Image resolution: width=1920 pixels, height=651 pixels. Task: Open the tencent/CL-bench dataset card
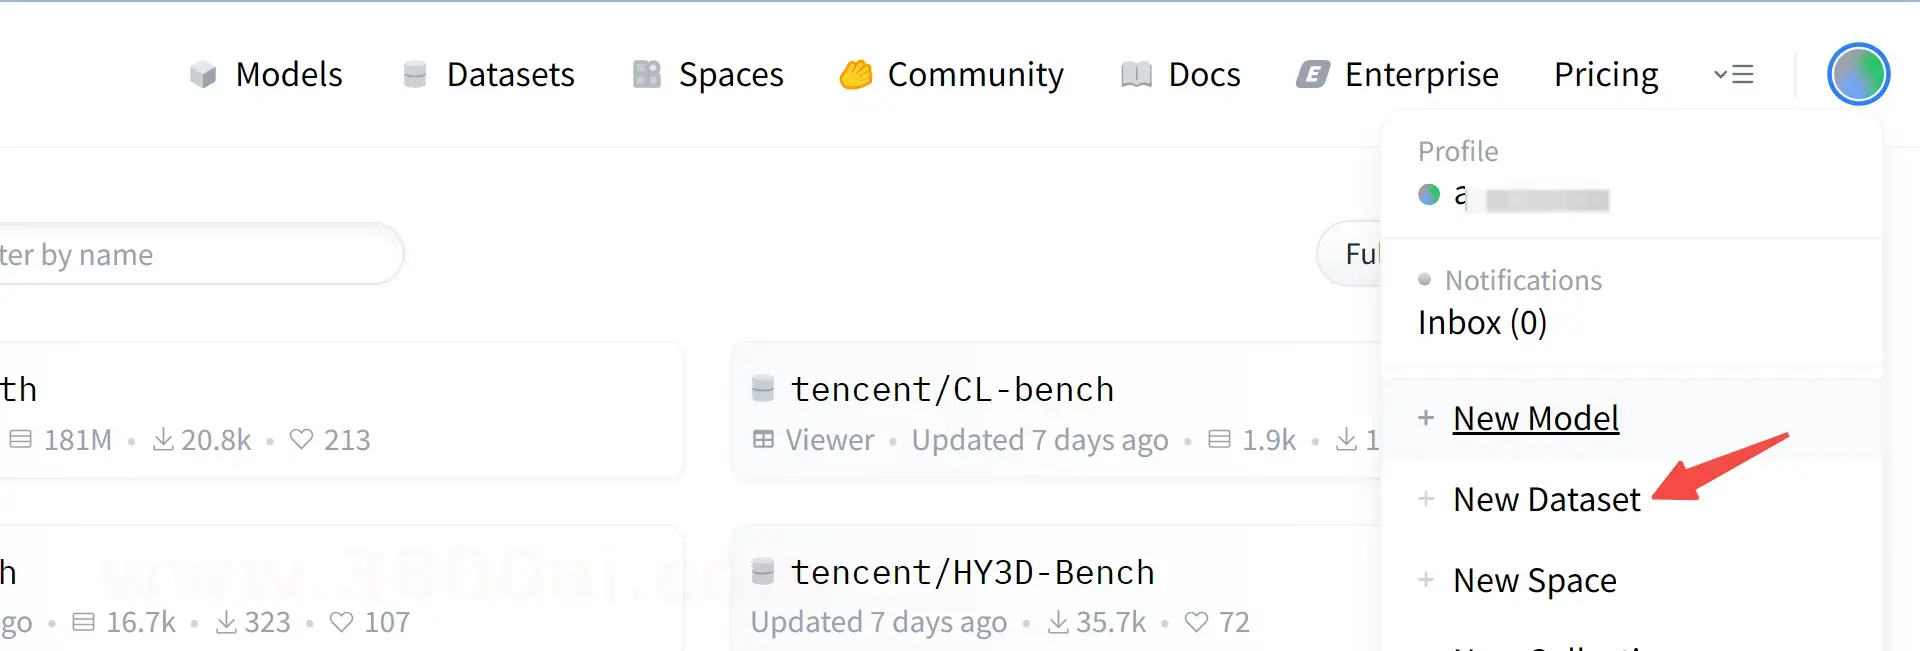pyautogui.click(x=952, y=390)
